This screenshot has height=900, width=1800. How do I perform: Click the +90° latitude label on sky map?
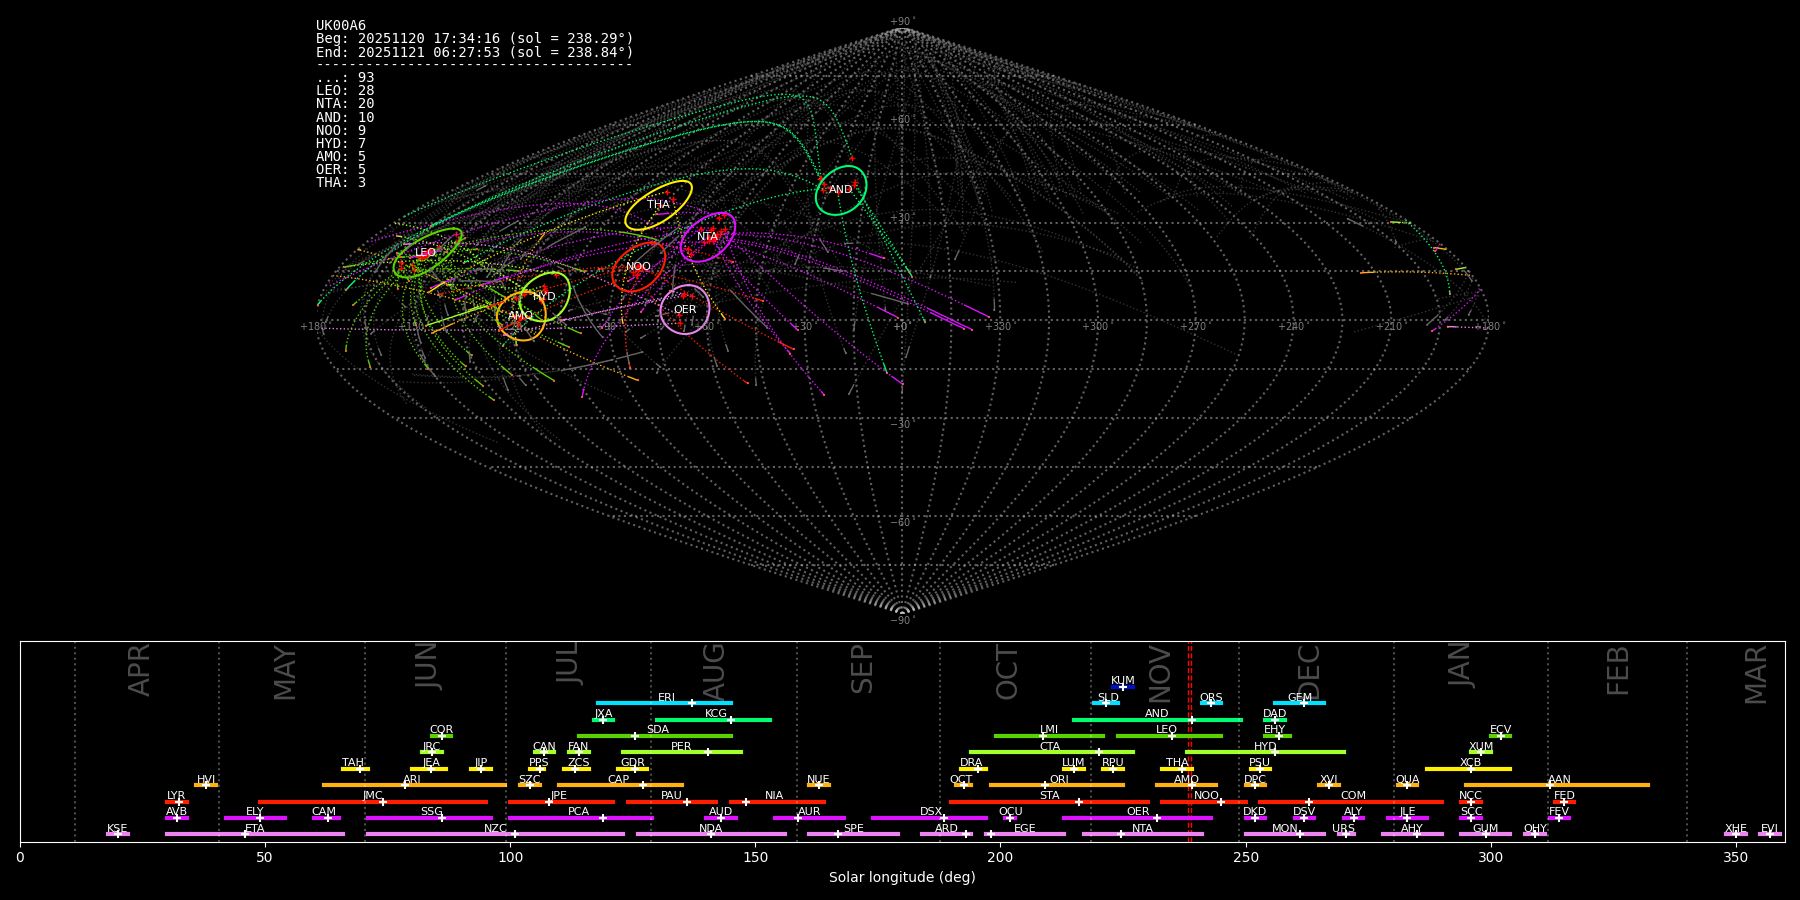pos(902,22)
